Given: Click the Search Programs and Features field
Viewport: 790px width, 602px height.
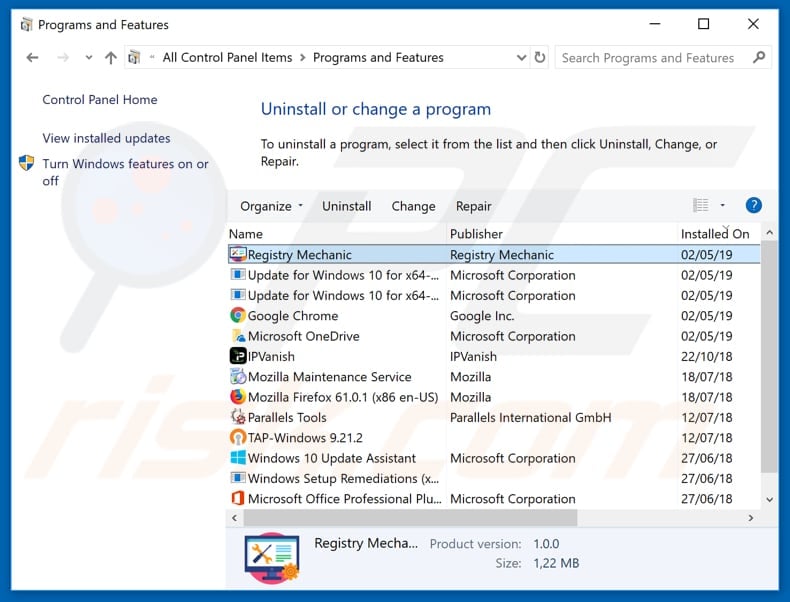Looking at the screenshot, I should tap(648, 58).
